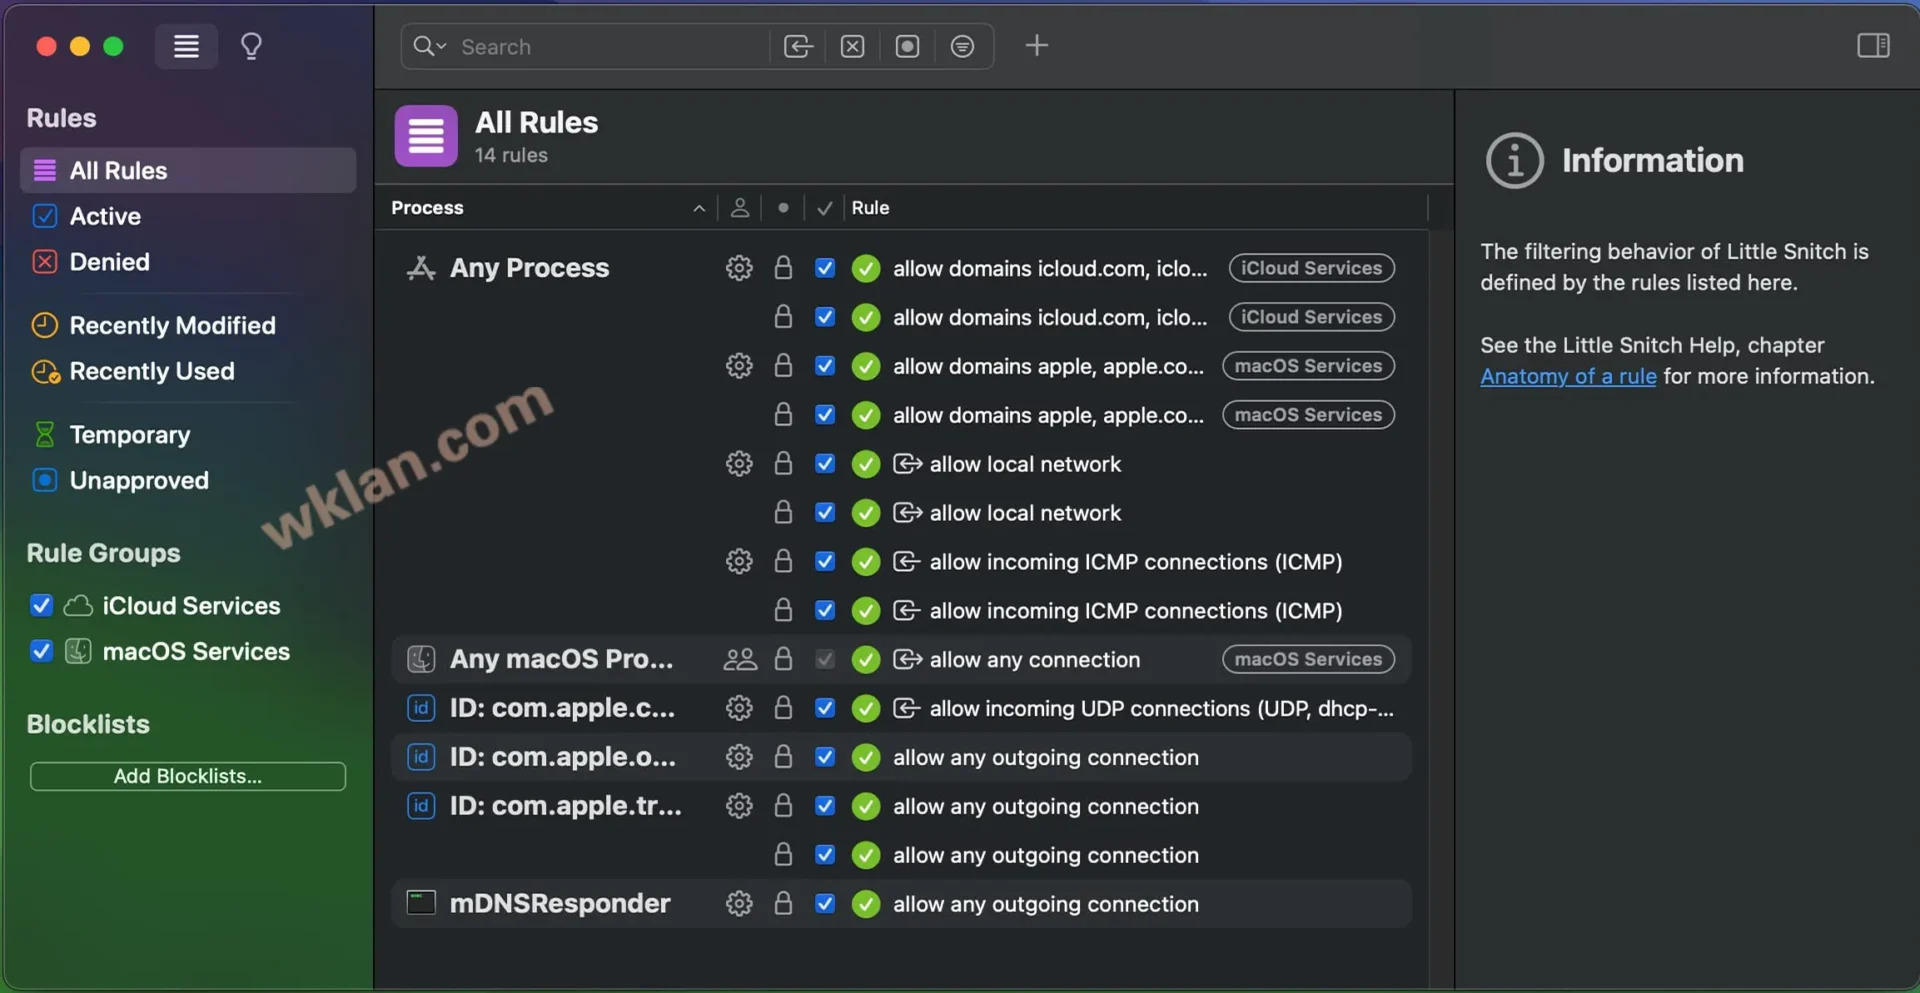Filter by unapproved rules icon in search bar
This screenshot has height=993, width=1920.
coord(907,46)
